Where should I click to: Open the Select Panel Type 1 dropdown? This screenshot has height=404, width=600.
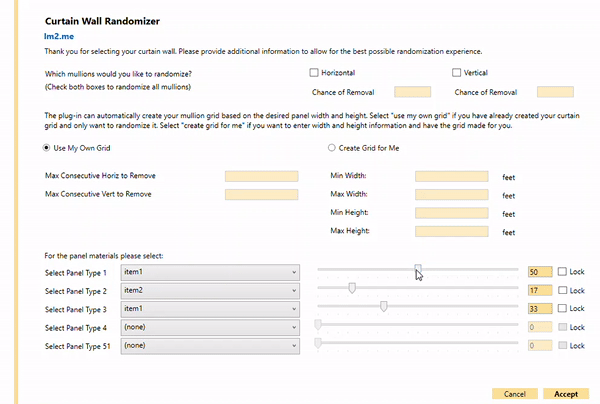pyautogui.click(x=210, y=272)
